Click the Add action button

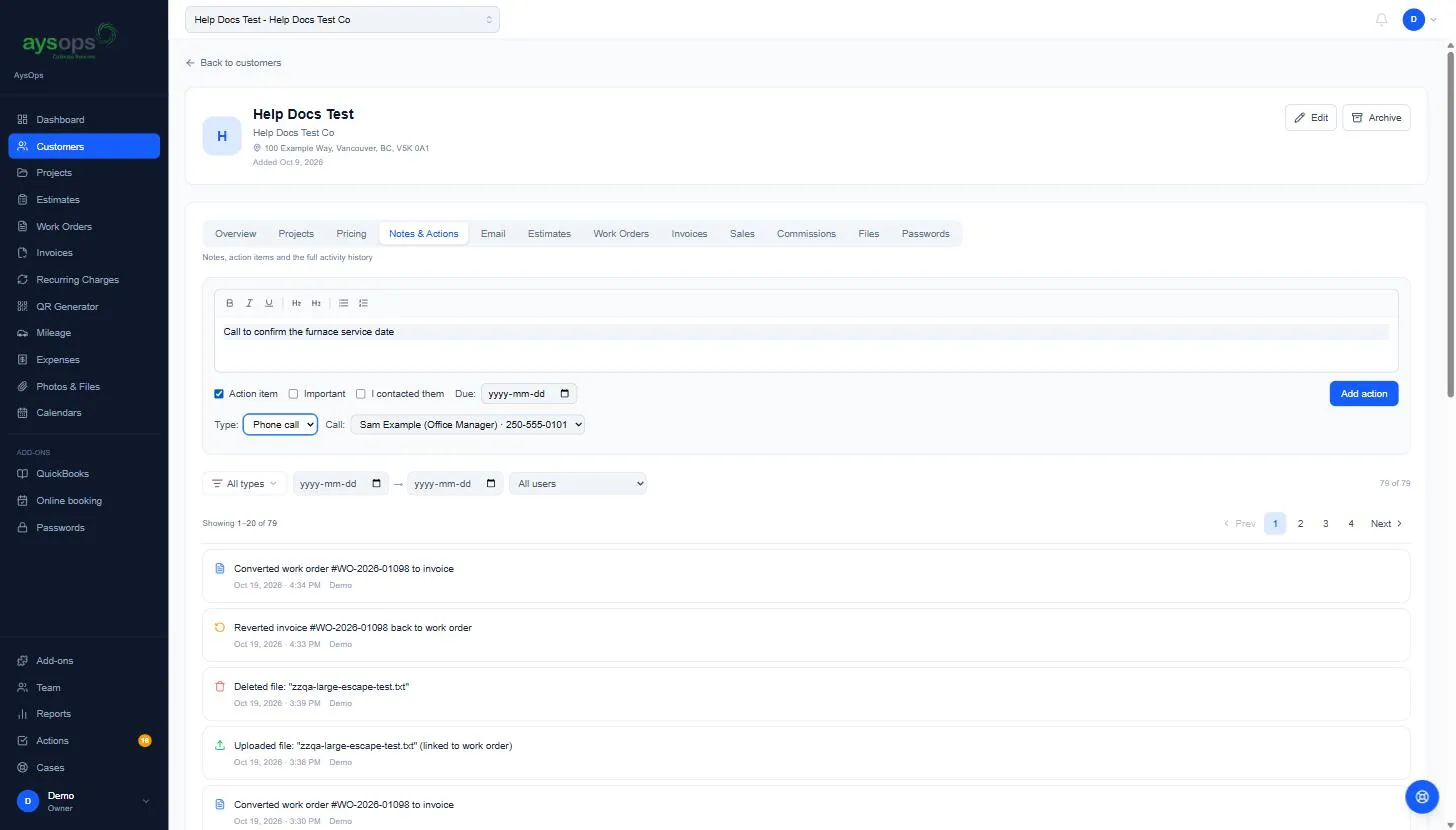[1364, 394]
